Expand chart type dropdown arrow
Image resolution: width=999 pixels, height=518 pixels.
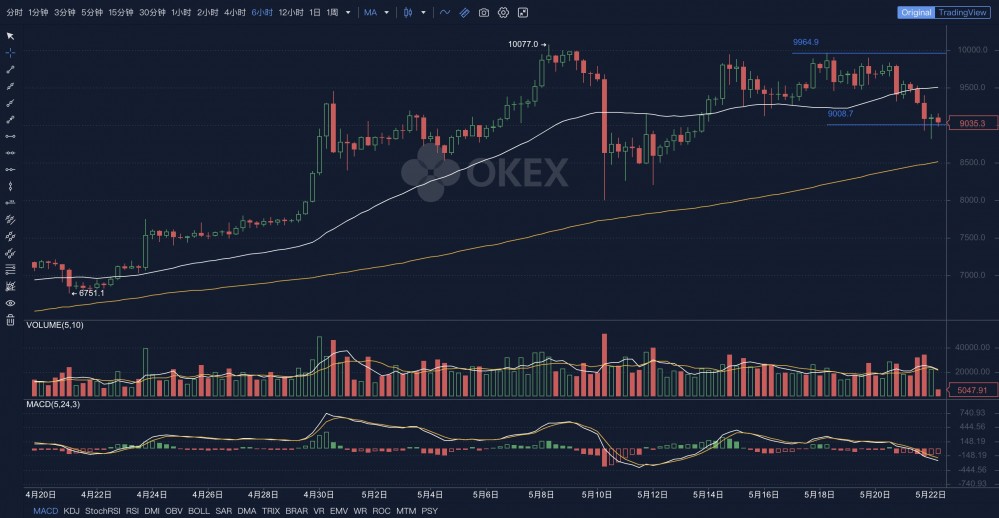click(x=423, y=13)
